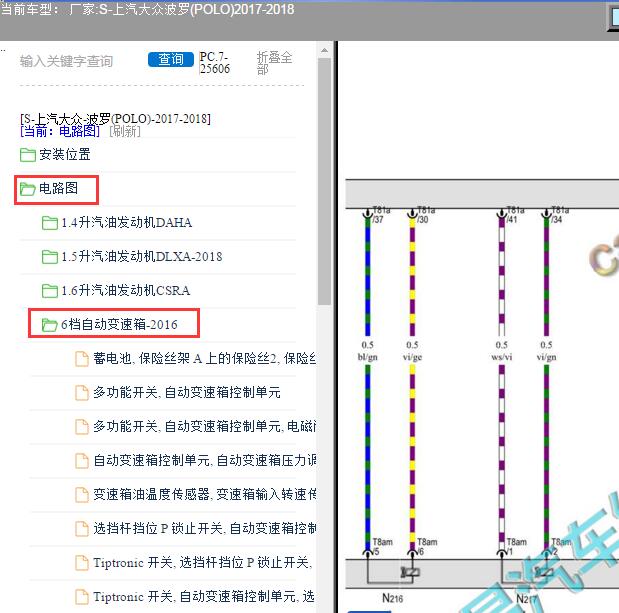Click connector label T8am/5
The height and width of the screenshot is (613, 619).
[x=383, y=547]
